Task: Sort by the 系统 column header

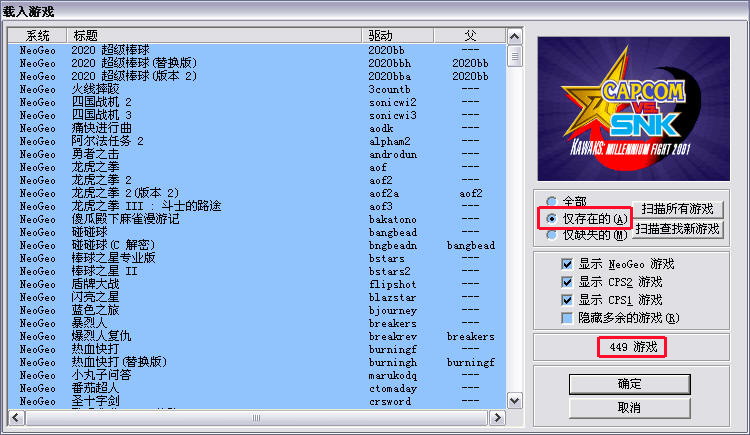Action: [x=37, y=36]
